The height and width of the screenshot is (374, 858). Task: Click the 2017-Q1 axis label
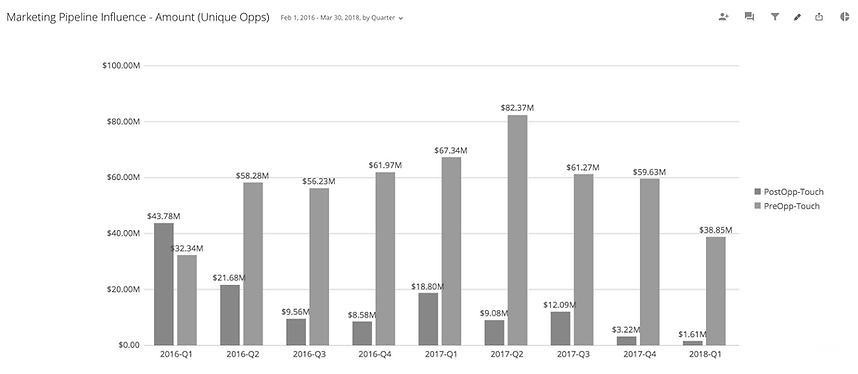[x=440, y=354]
